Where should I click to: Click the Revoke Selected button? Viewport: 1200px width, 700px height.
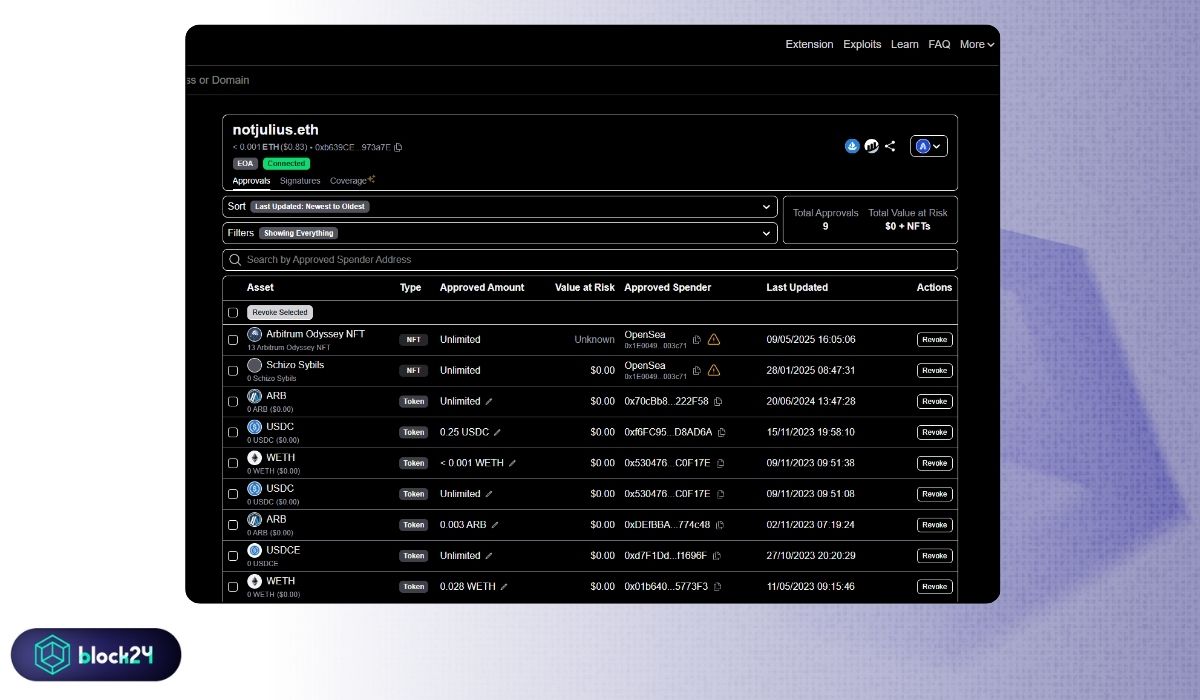[280, 313]
